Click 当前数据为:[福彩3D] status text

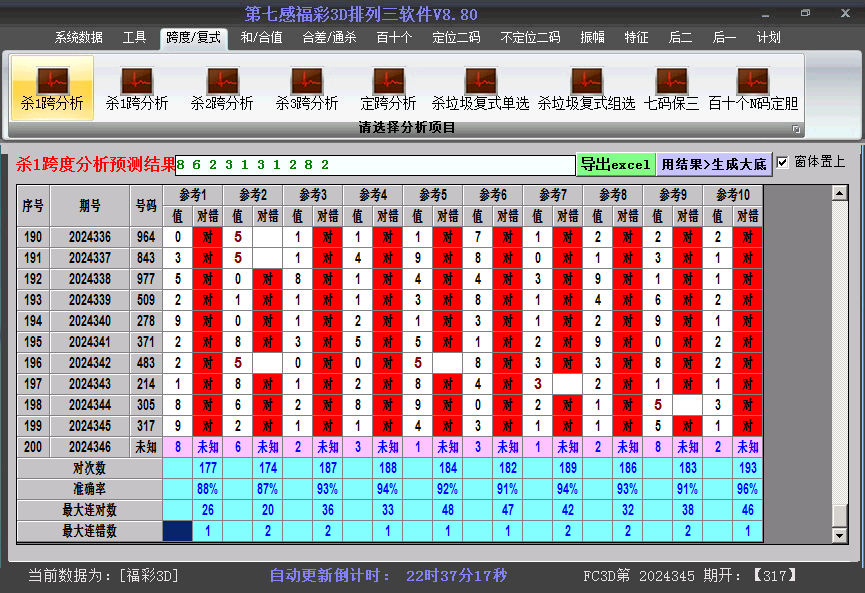click(x=103, y=576)
